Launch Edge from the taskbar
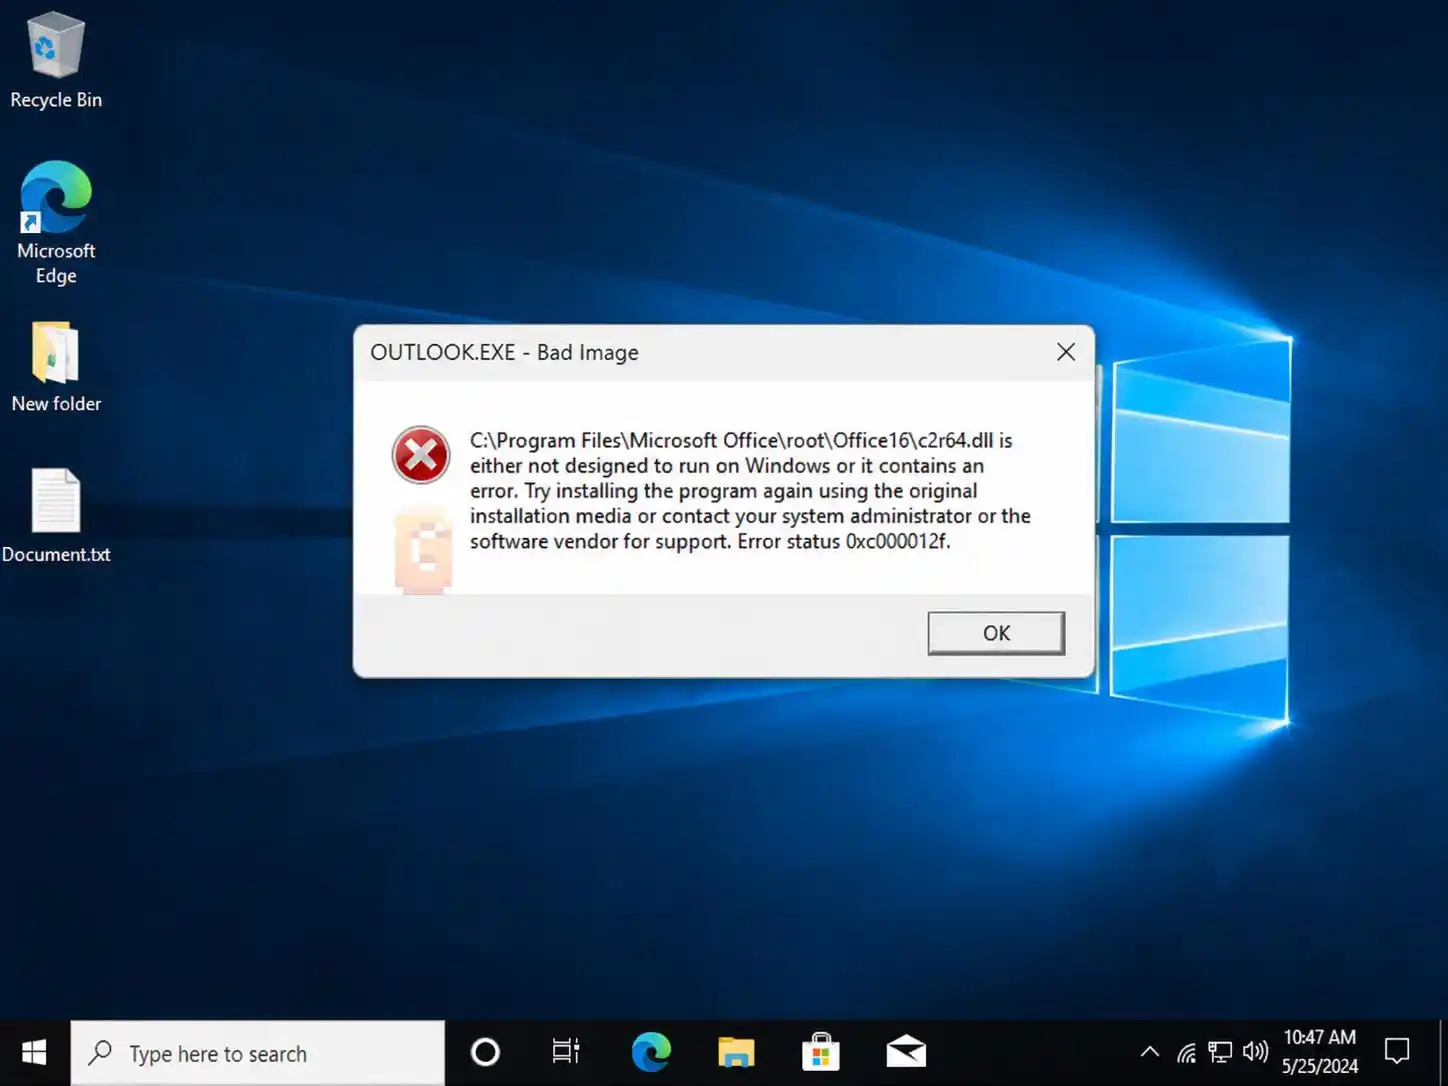This screenshot has height=1086, width=1448. pyautogui.click(x=651, y=1053)
